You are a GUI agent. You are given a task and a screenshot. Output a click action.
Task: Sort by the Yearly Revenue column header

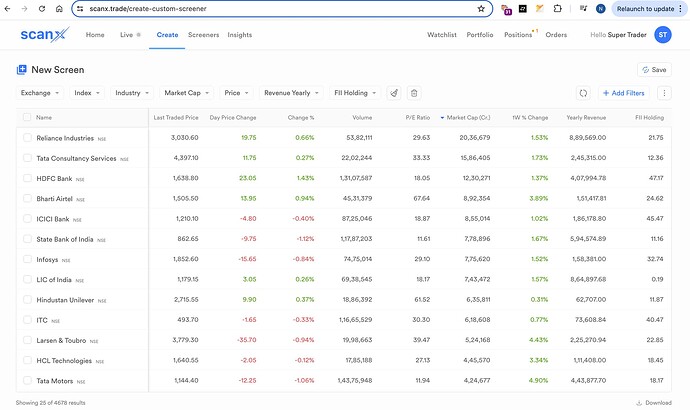pos(586,117)
